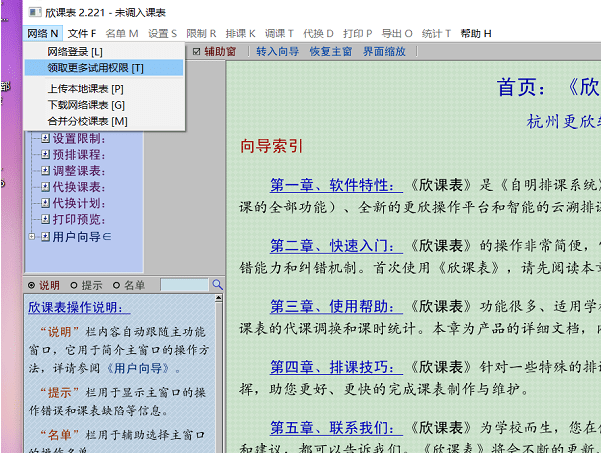This screenshot has height=453, width=602.
Task: Choose 下载网络课表 [G] menu entry
Action: pos(86,105)
